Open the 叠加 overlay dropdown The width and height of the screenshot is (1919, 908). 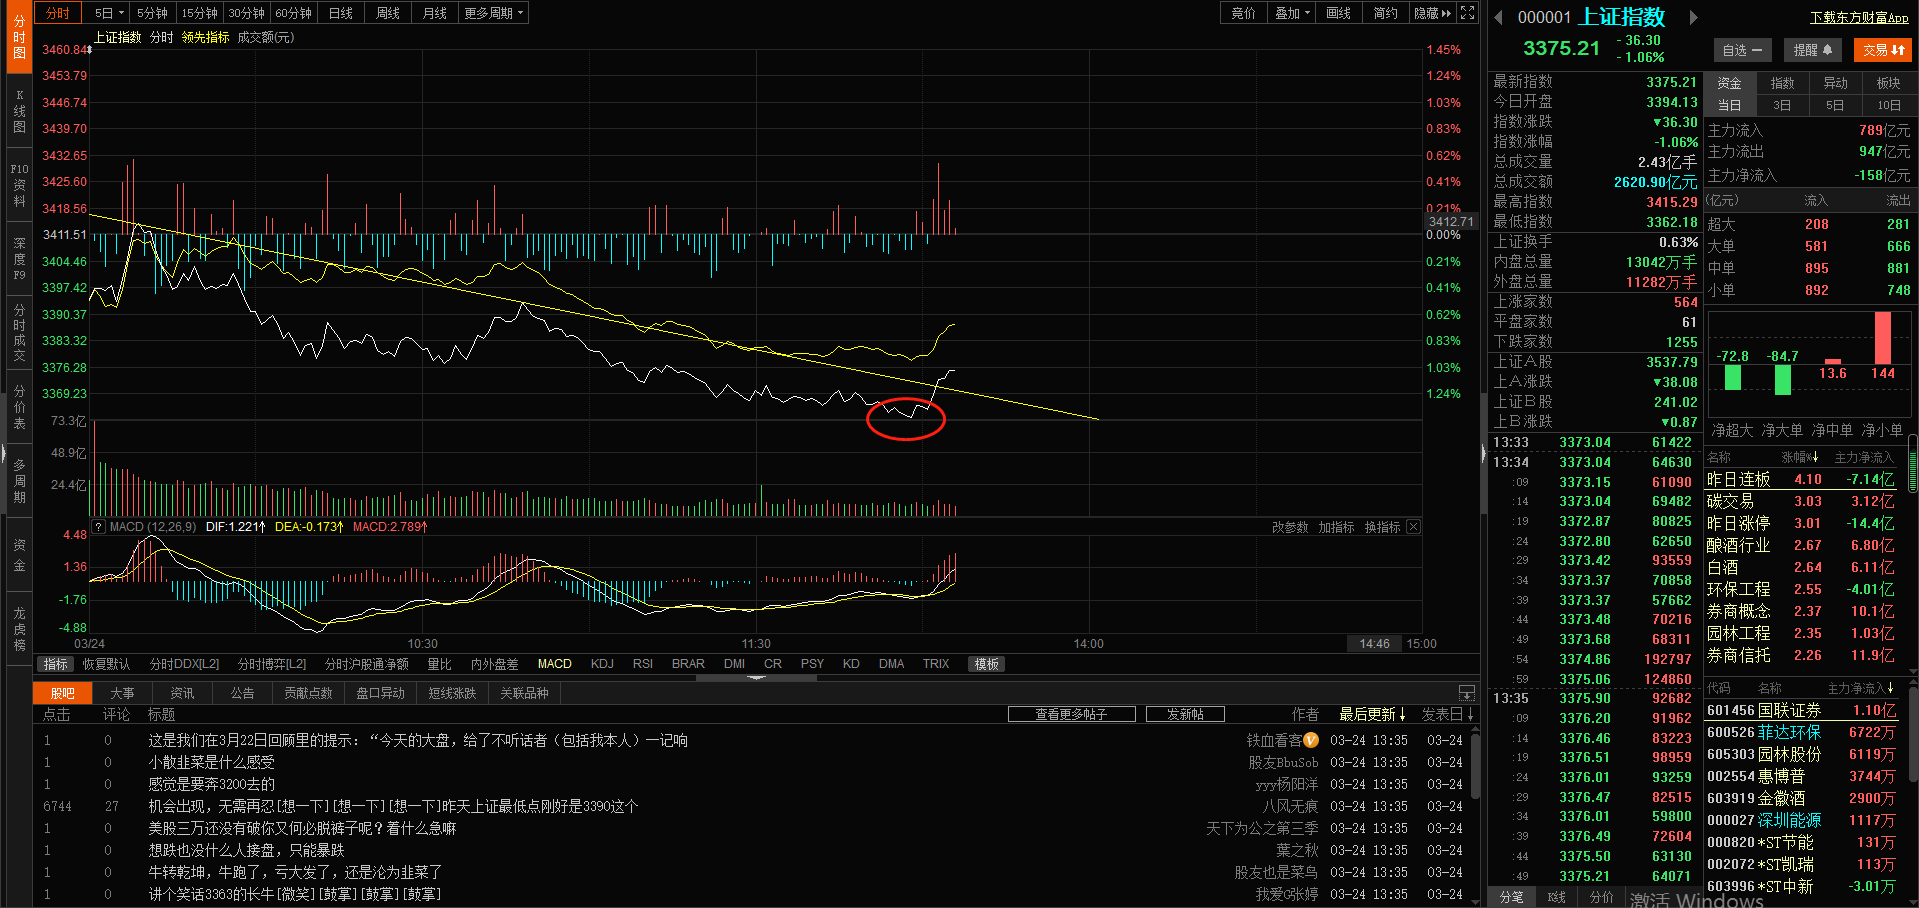(1291, 13)
